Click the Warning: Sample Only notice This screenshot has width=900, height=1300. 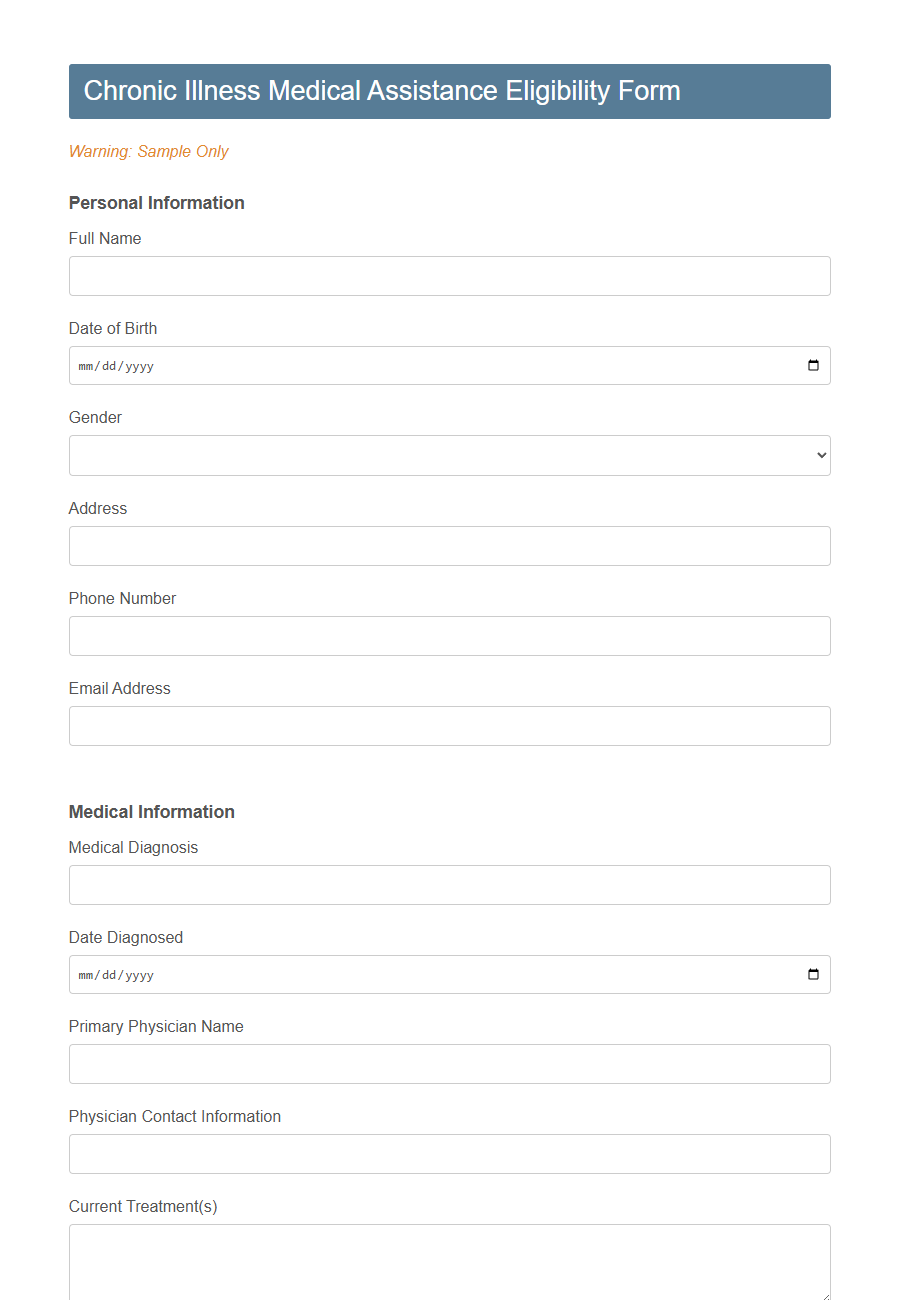pyautogui.click(x=148, y=151)
